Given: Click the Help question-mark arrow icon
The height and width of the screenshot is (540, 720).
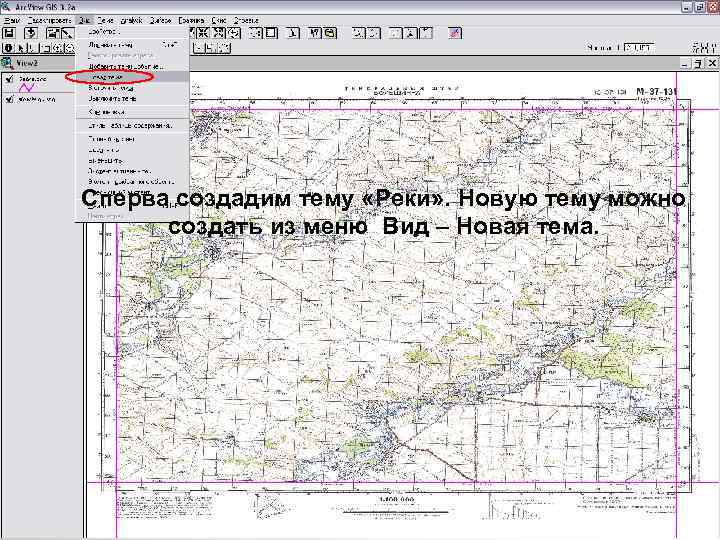Looking at the screenshot, I should 315,33.
